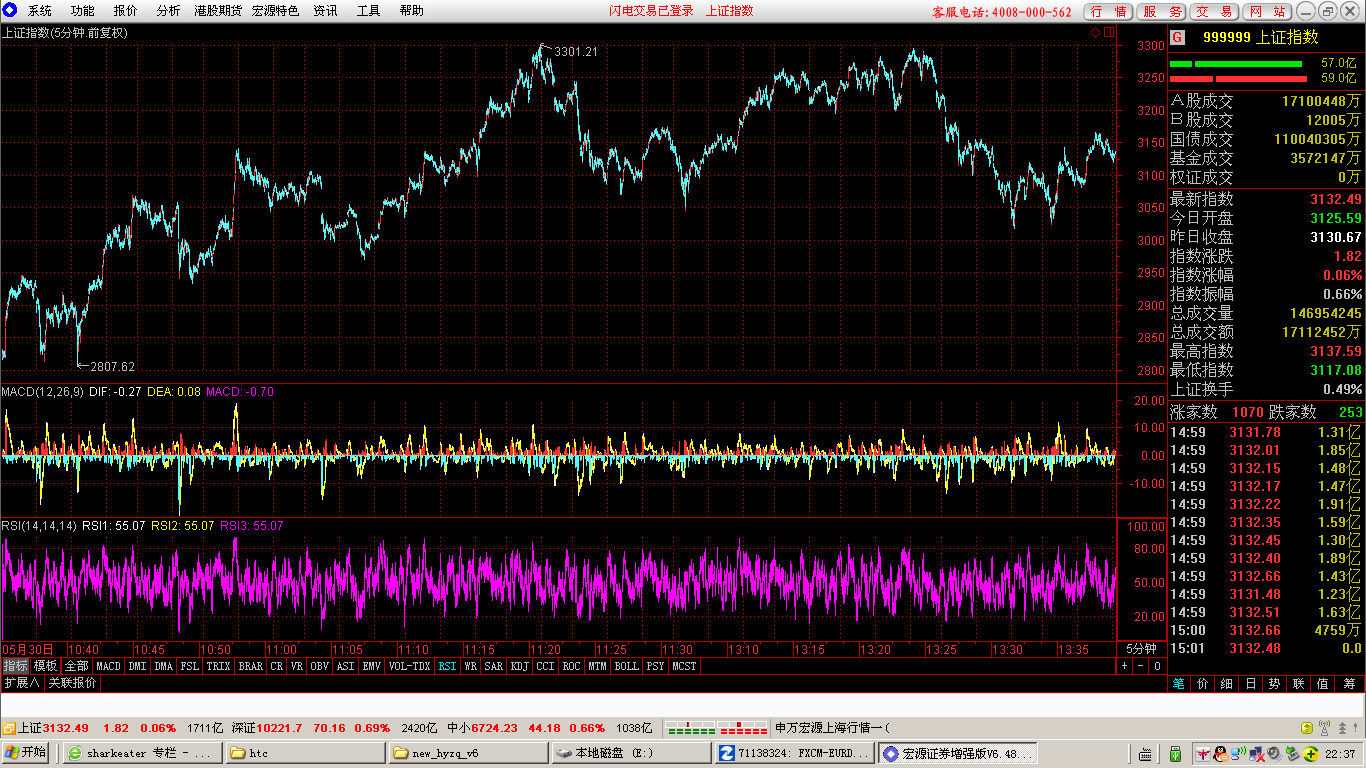This screenshot has width=1366, height=768.
Task: Click the 网站 button at top right
Action: tap(1267, 11)
